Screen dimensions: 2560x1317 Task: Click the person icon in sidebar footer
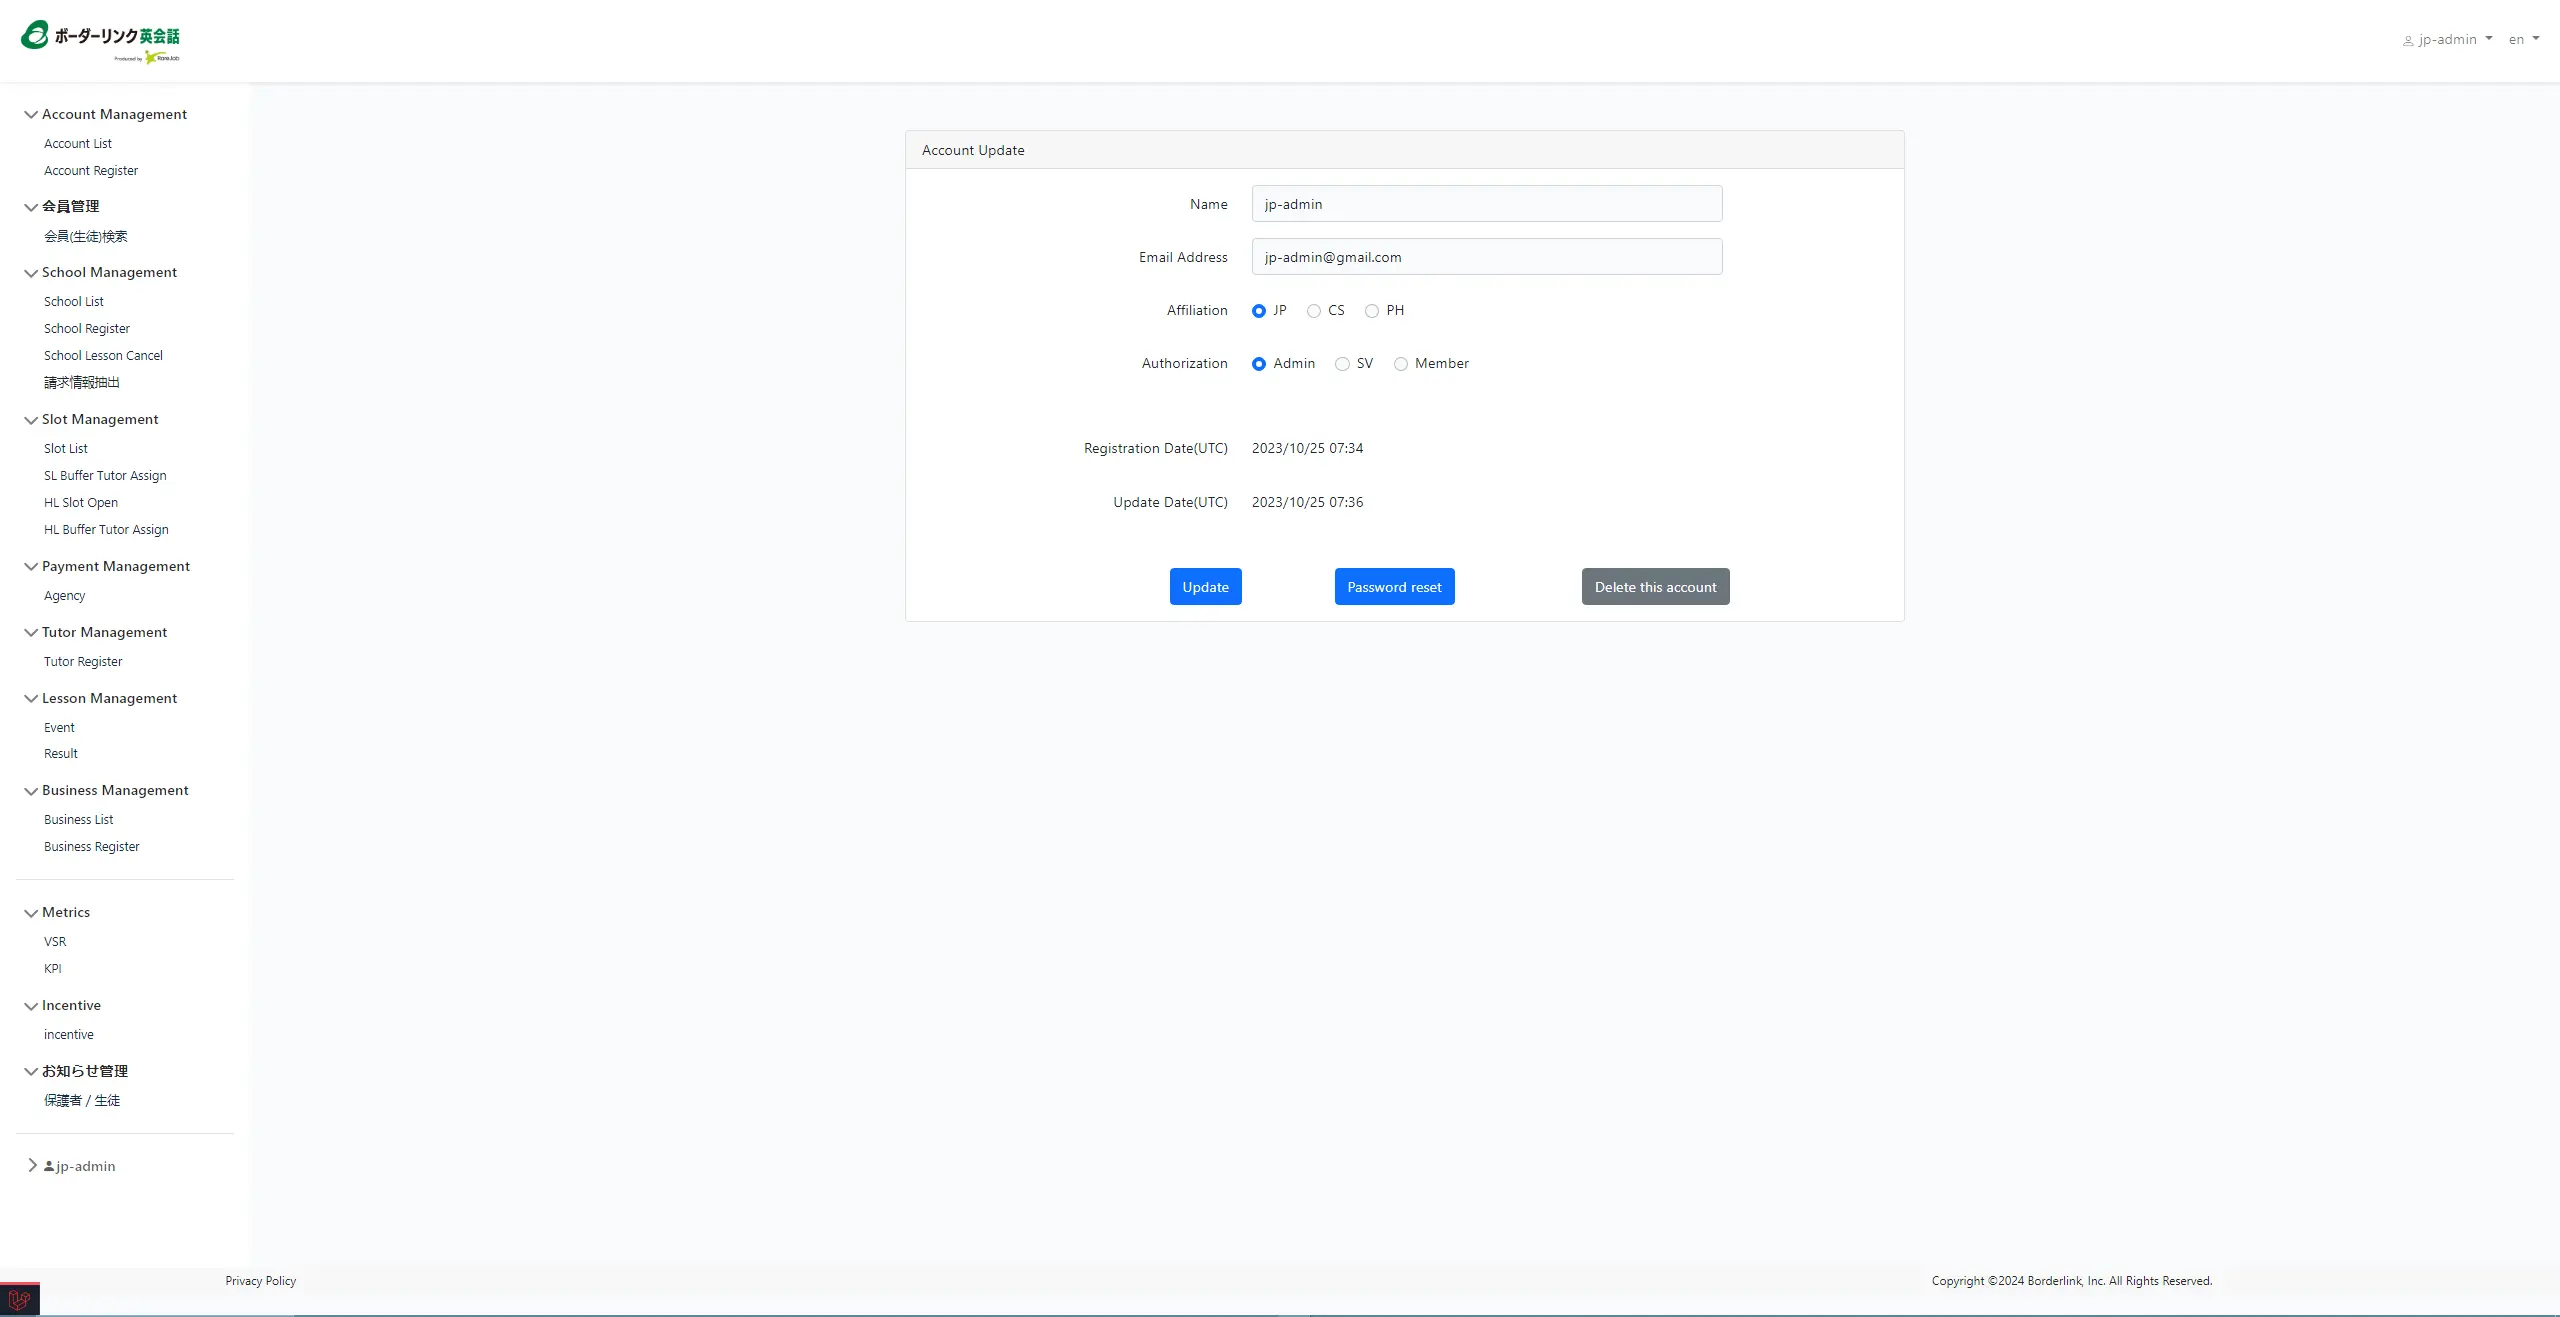[49, 1166]
